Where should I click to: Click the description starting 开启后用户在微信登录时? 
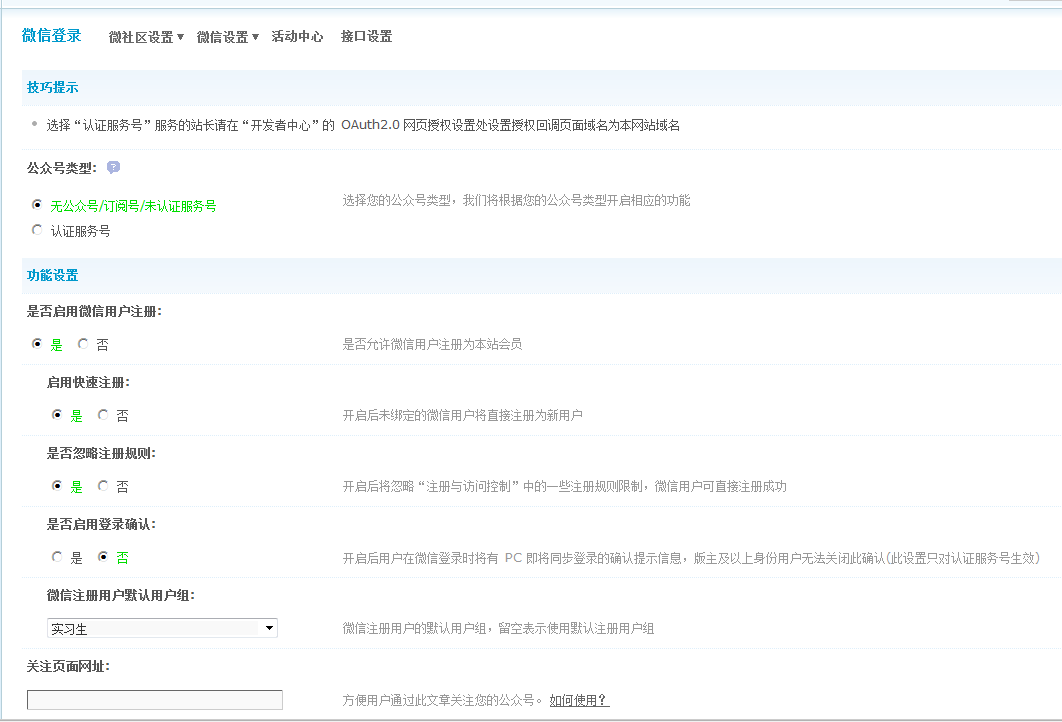point(691,558)
